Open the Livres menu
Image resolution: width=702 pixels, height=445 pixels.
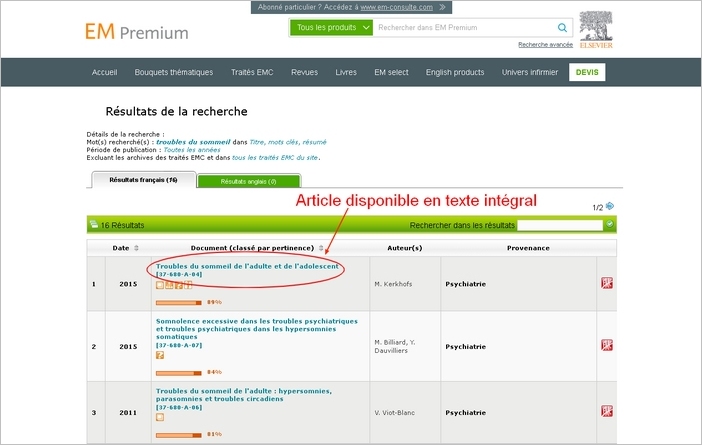pos(346,72)
